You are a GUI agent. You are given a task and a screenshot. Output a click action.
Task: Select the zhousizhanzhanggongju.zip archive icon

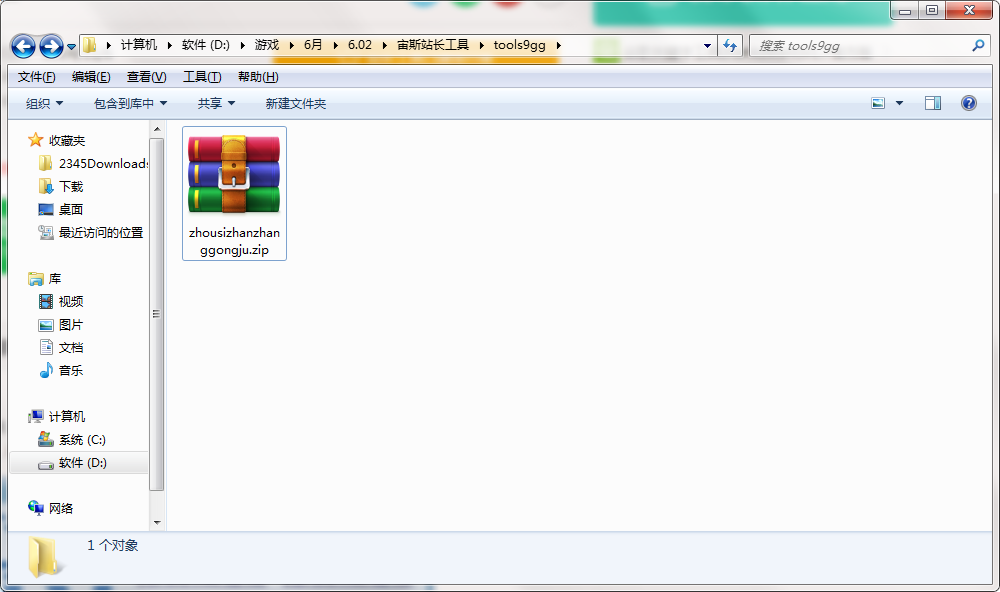[x=234, y=174]
